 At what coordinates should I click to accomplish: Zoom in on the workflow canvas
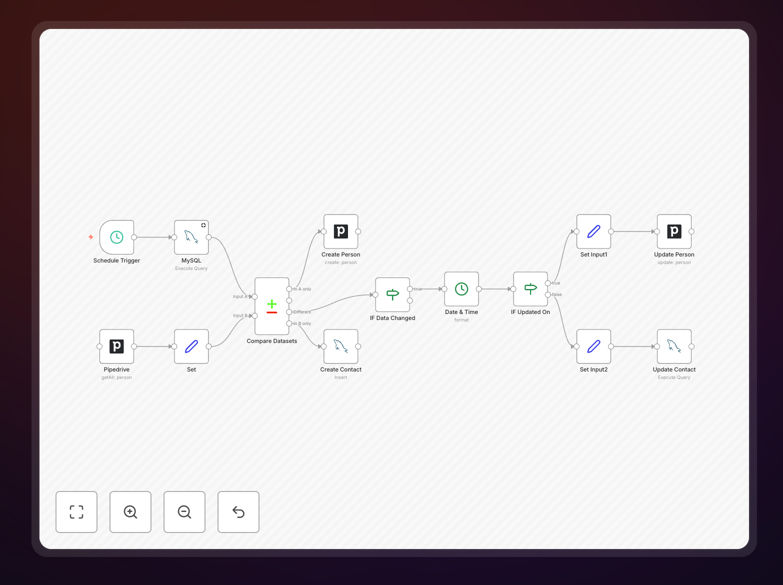130,512
